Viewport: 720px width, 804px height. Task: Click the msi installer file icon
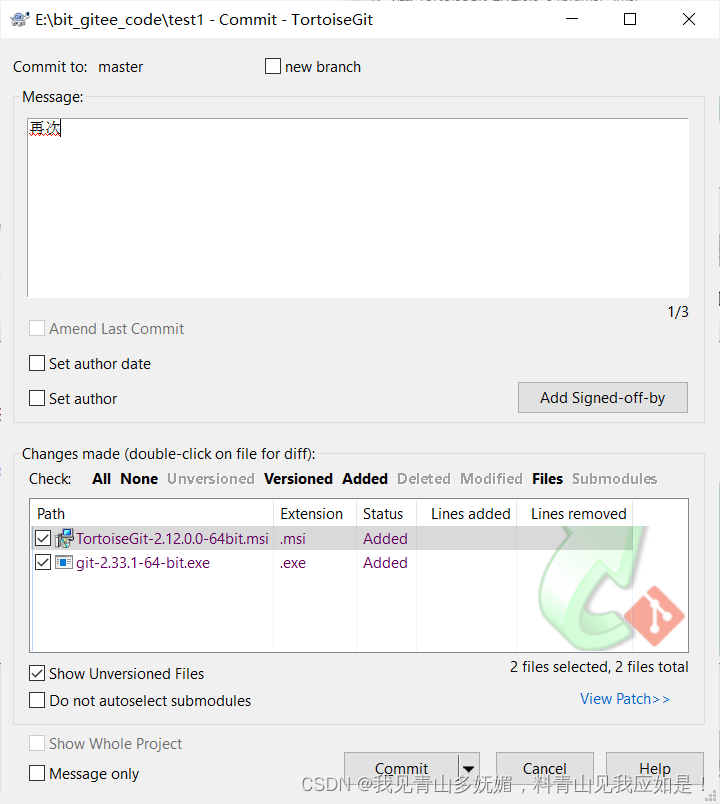coord(64,538)
